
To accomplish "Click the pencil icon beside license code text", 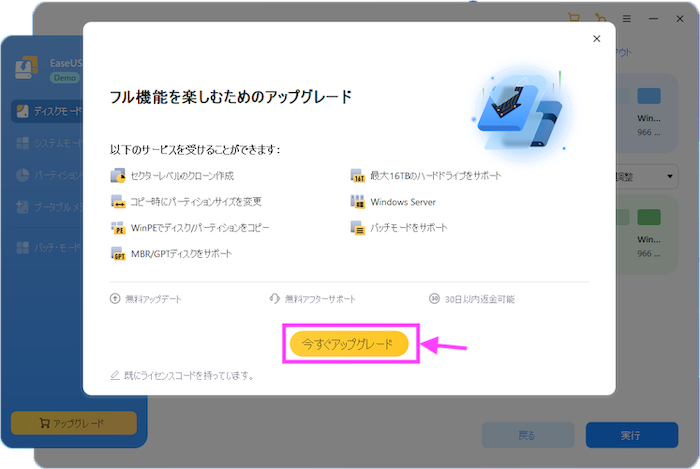I will click(x=115, y=375).
